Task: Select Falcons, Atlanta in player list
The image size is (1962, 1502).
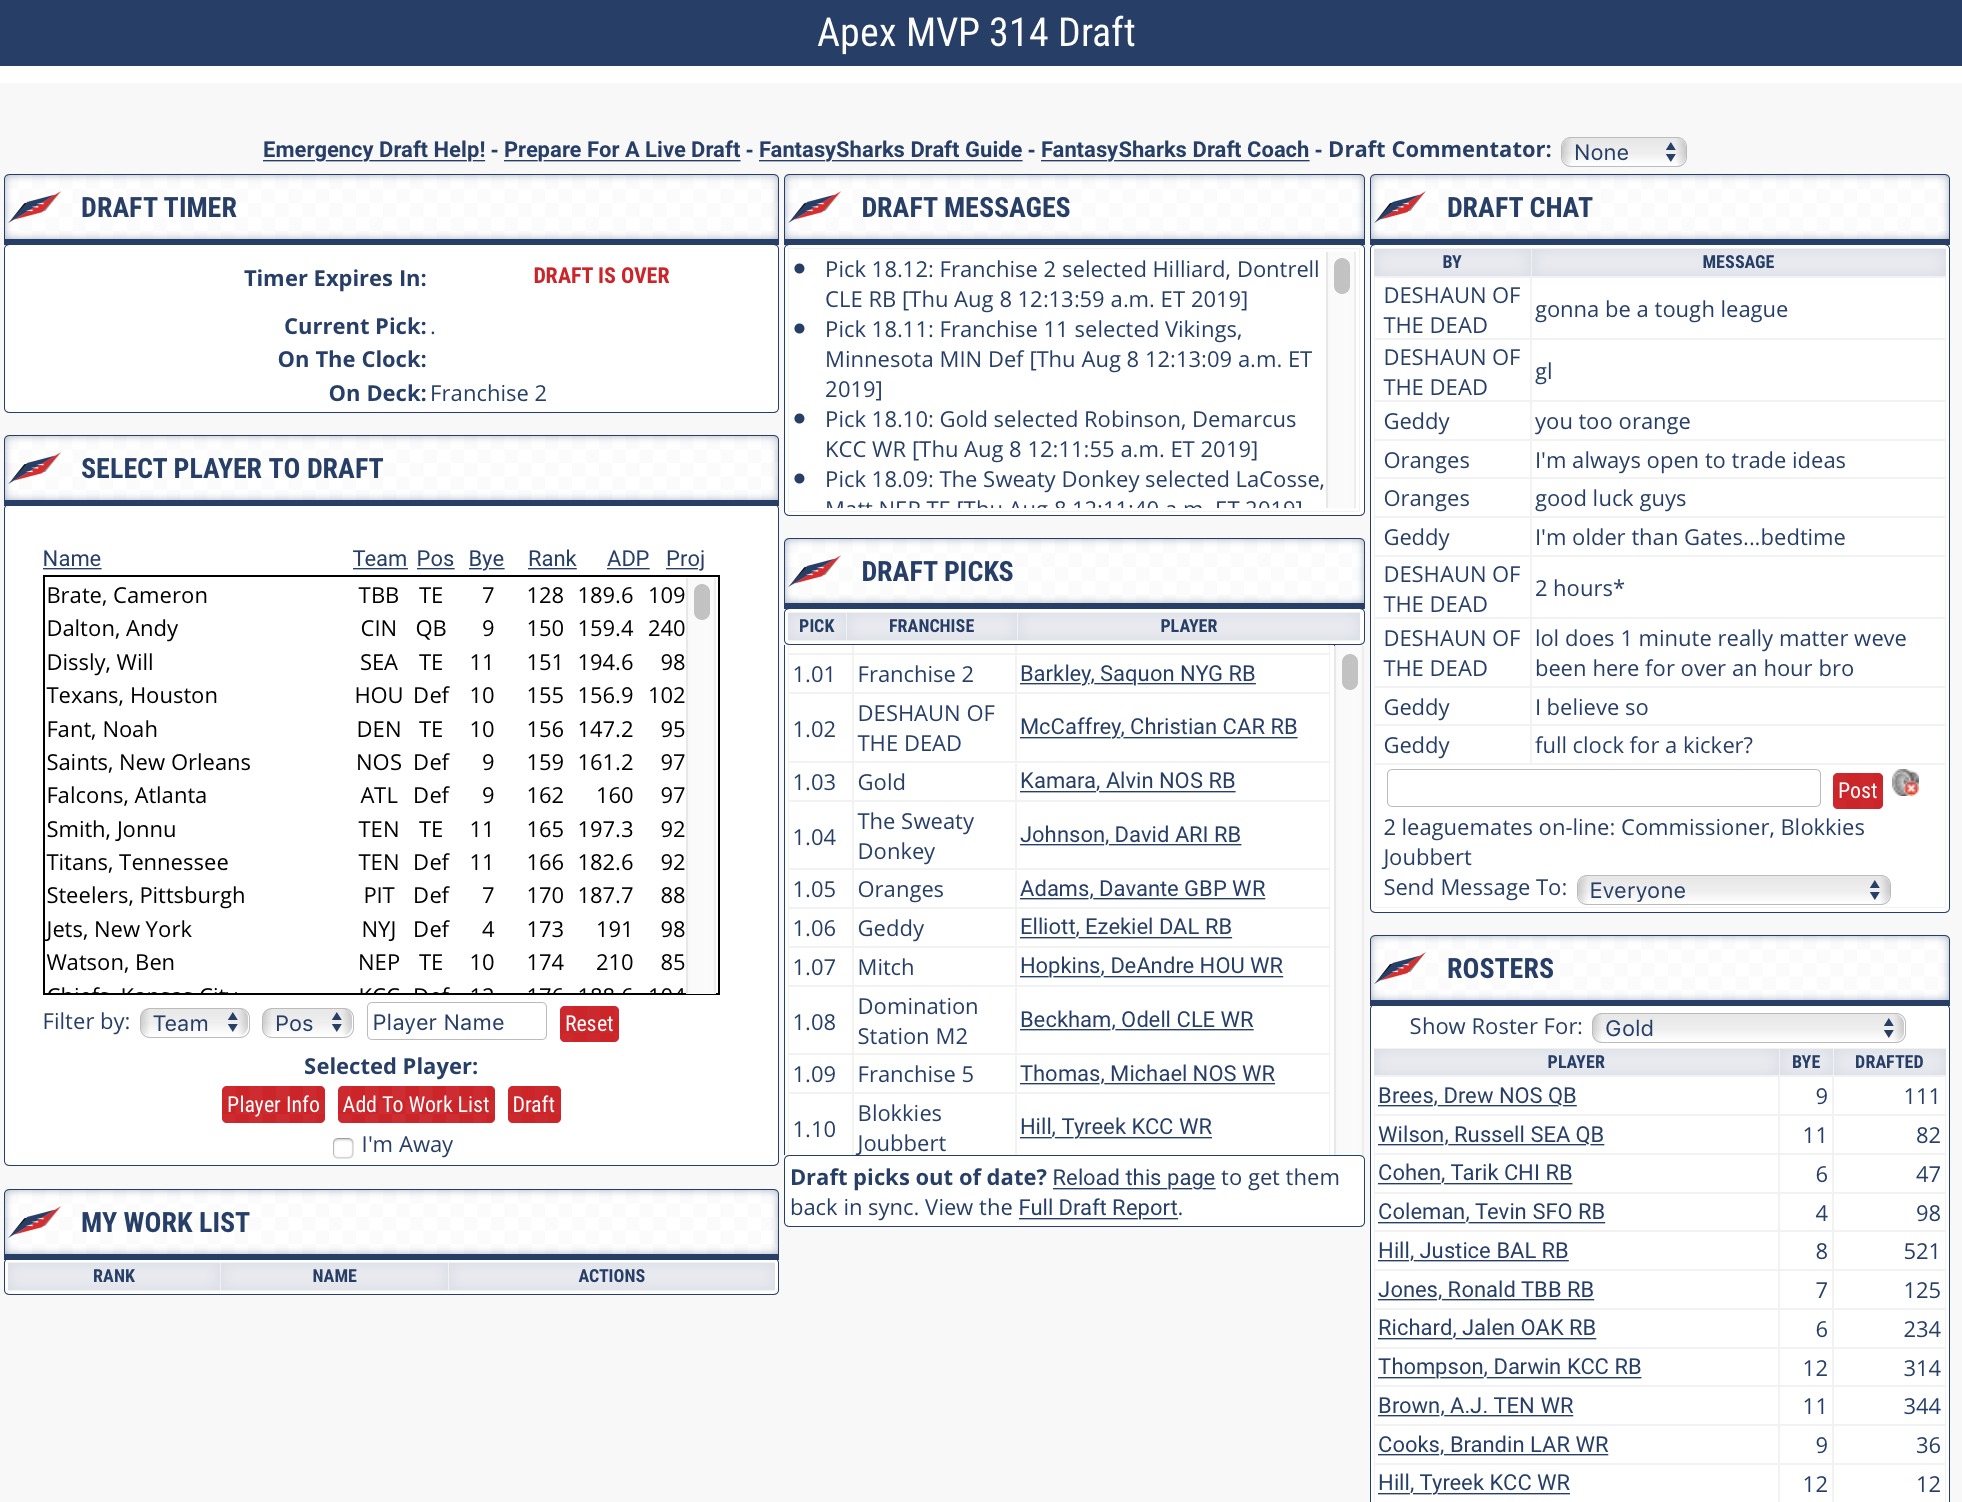Action: 366,795
